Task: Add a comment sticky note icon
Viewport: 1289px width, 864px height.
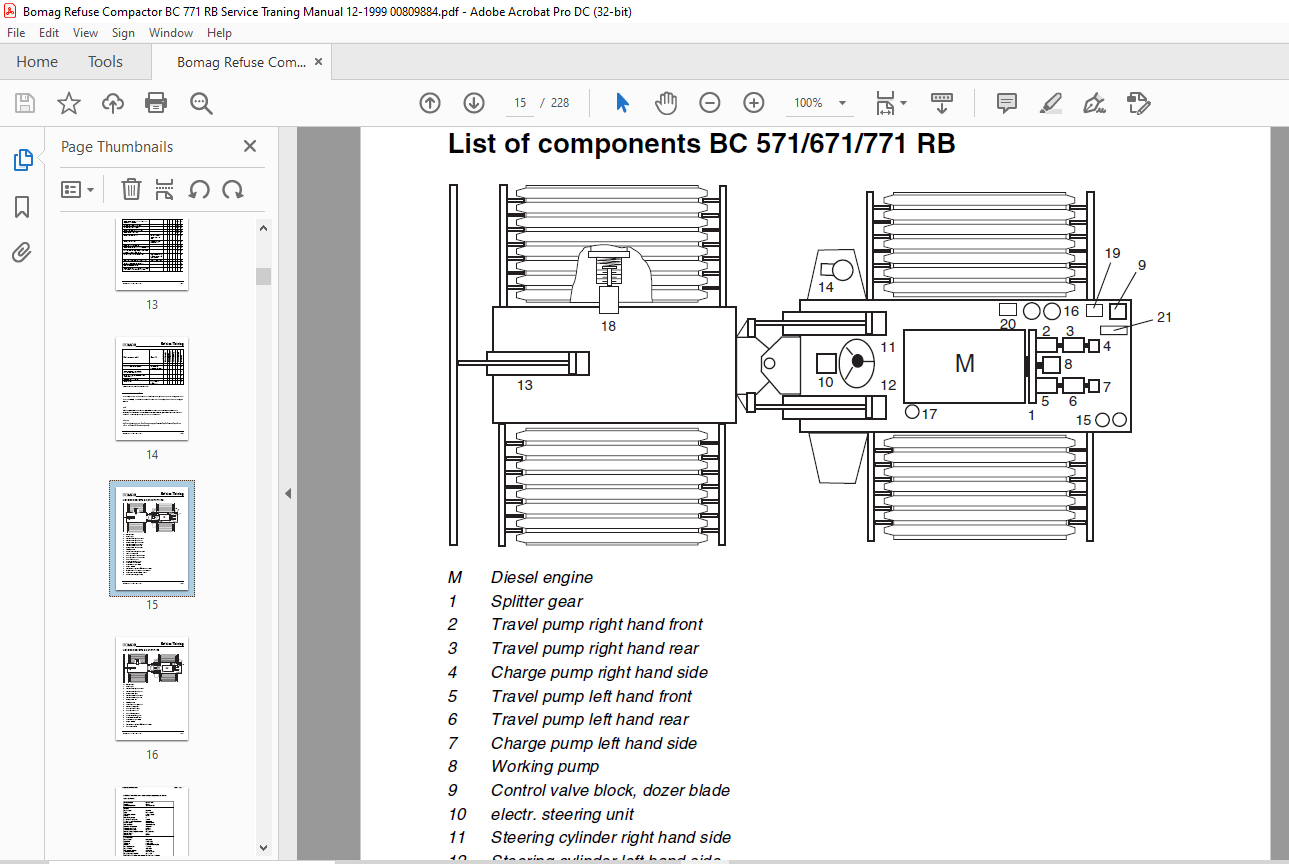Action: pos(1007,103)
